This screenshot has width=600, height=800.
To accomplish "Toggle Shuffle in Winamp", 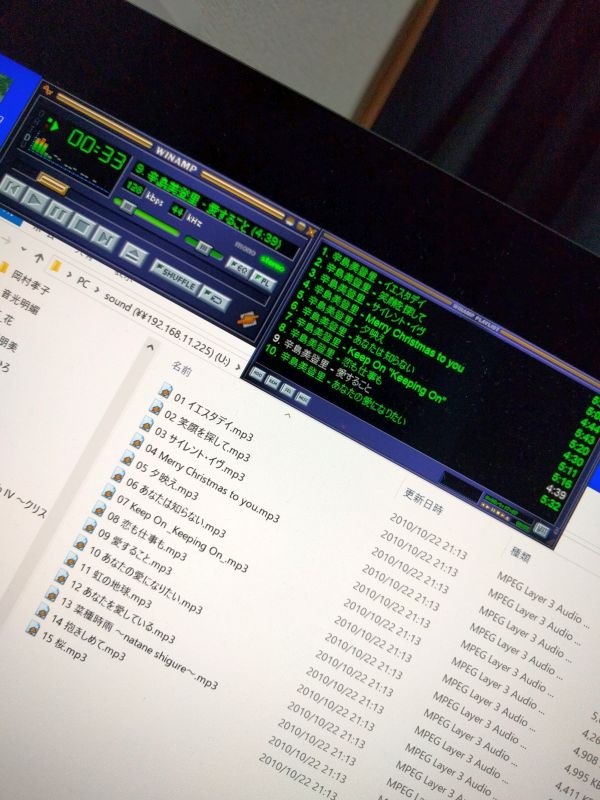I will (x=175, y=278).
